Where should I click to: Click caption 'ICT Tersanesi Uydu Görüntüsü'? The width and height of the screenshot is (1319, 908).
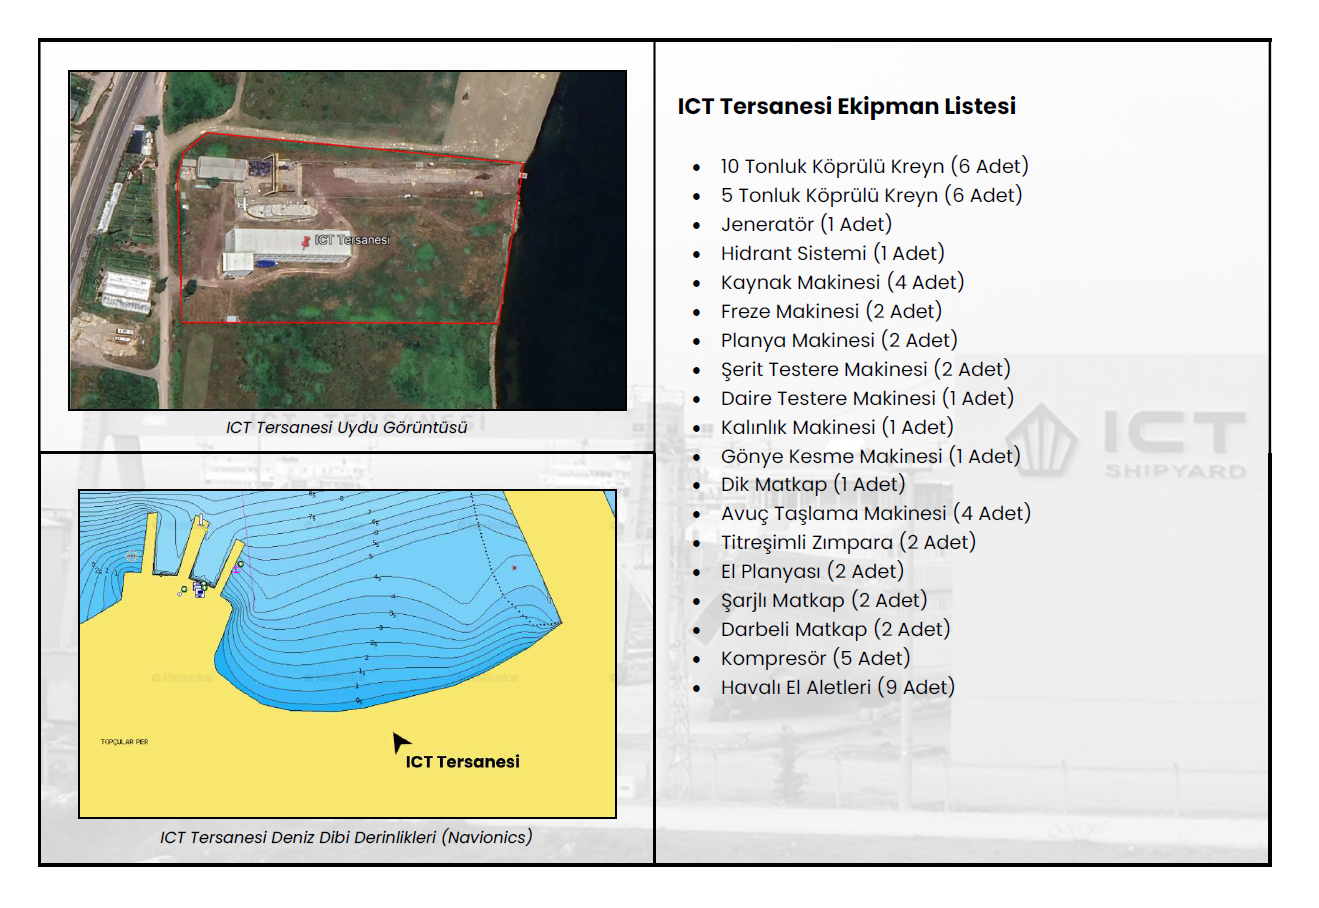(x=346, y=427)
